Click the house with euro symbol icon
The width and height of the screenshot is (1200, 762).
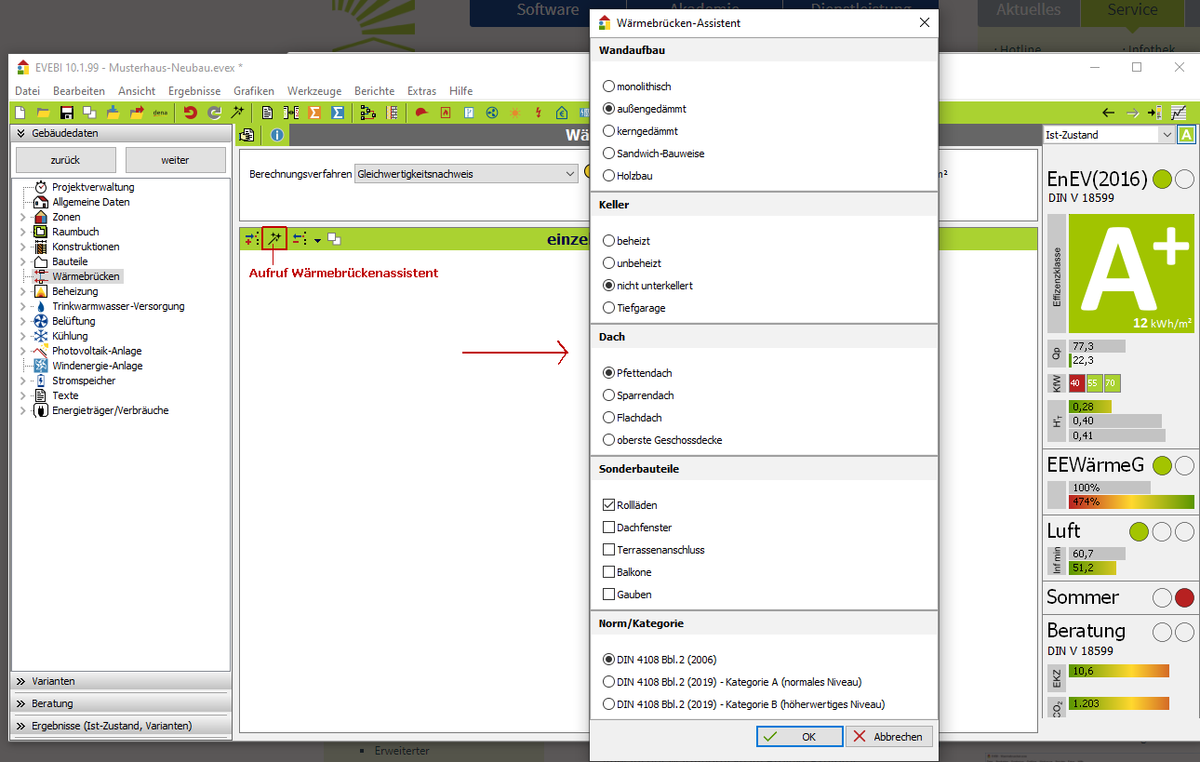coord(562,112)
